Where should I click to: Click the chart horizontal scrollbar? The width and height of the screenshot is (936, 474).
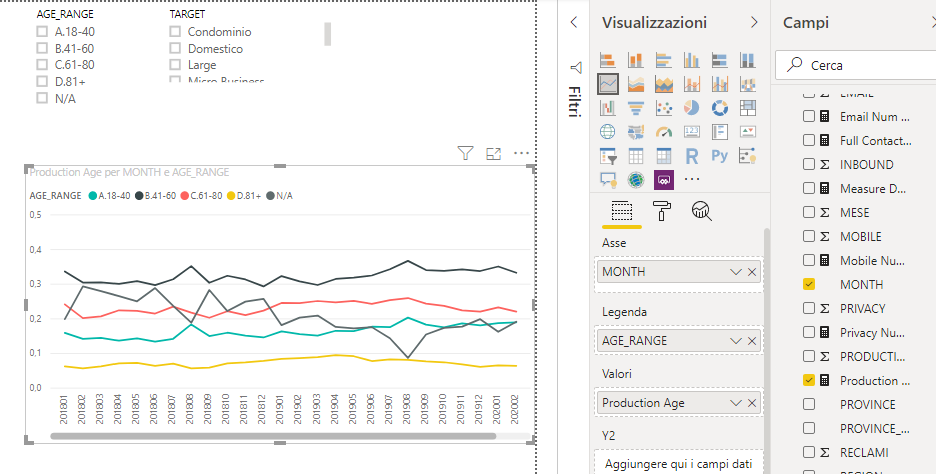(x=273, y=436)
